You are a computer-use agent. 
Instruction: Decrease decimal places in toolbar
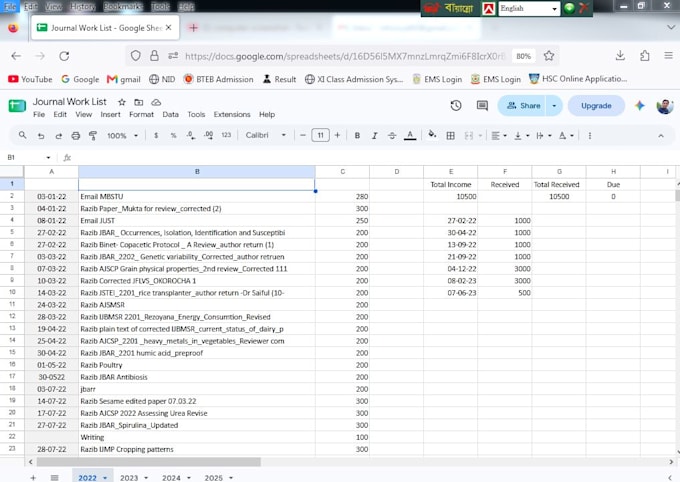point(191,135)
